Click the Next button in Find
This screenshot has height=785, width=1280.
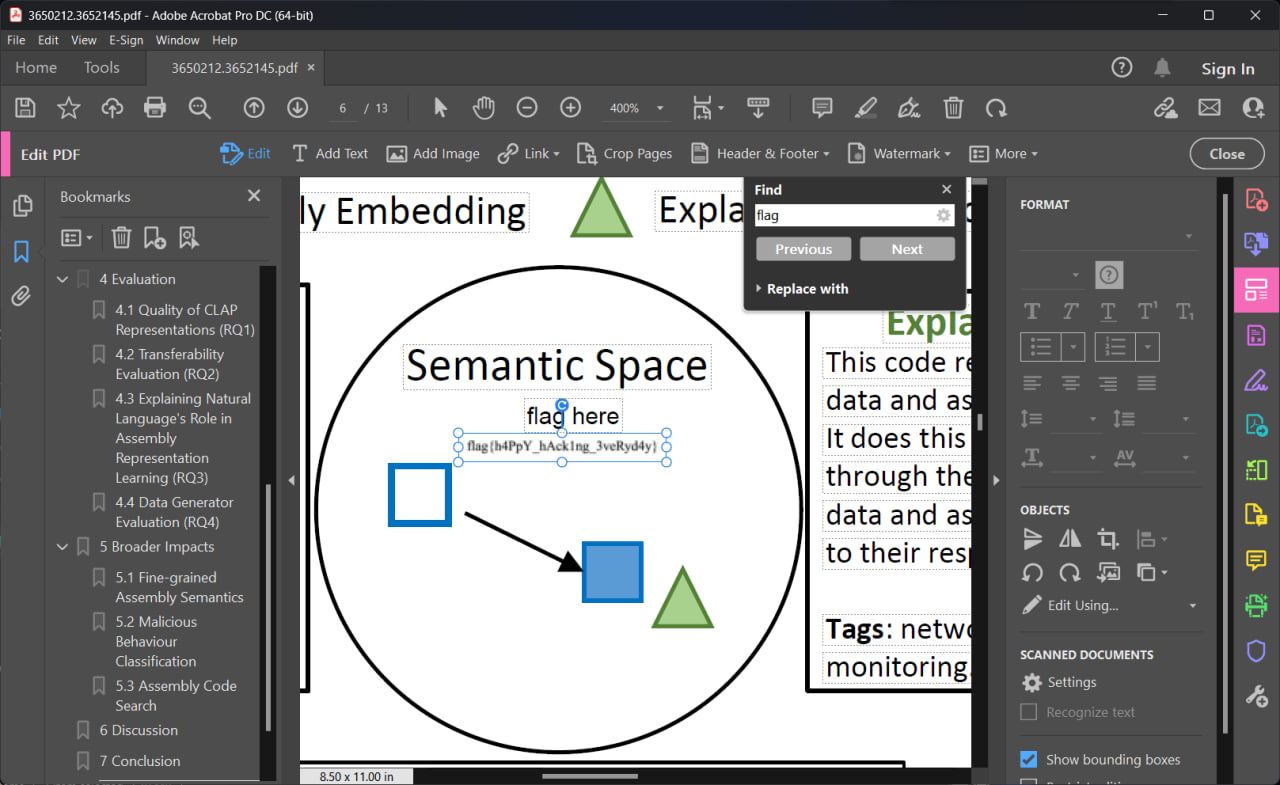click(907, 249)
